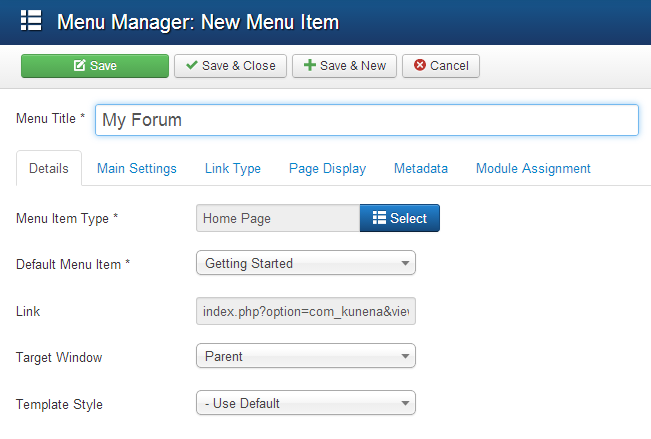651x439 pixels.
Task: Open the Template Style dropdown
Action: coord(305,404)
